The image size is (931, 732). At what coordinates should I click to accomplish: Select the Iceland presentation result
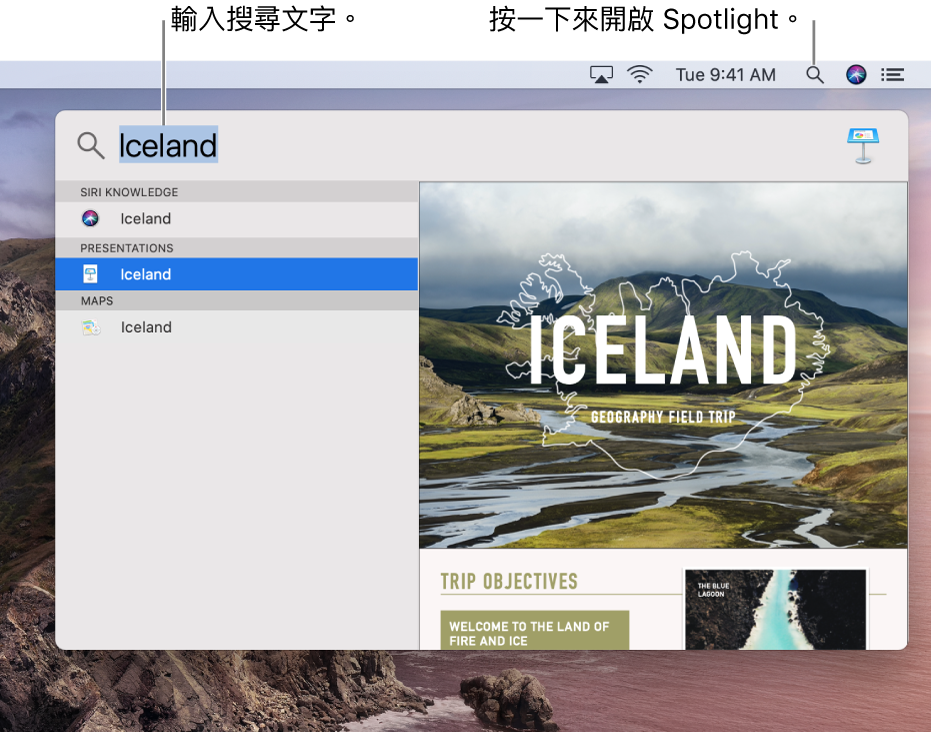(237, 274)
